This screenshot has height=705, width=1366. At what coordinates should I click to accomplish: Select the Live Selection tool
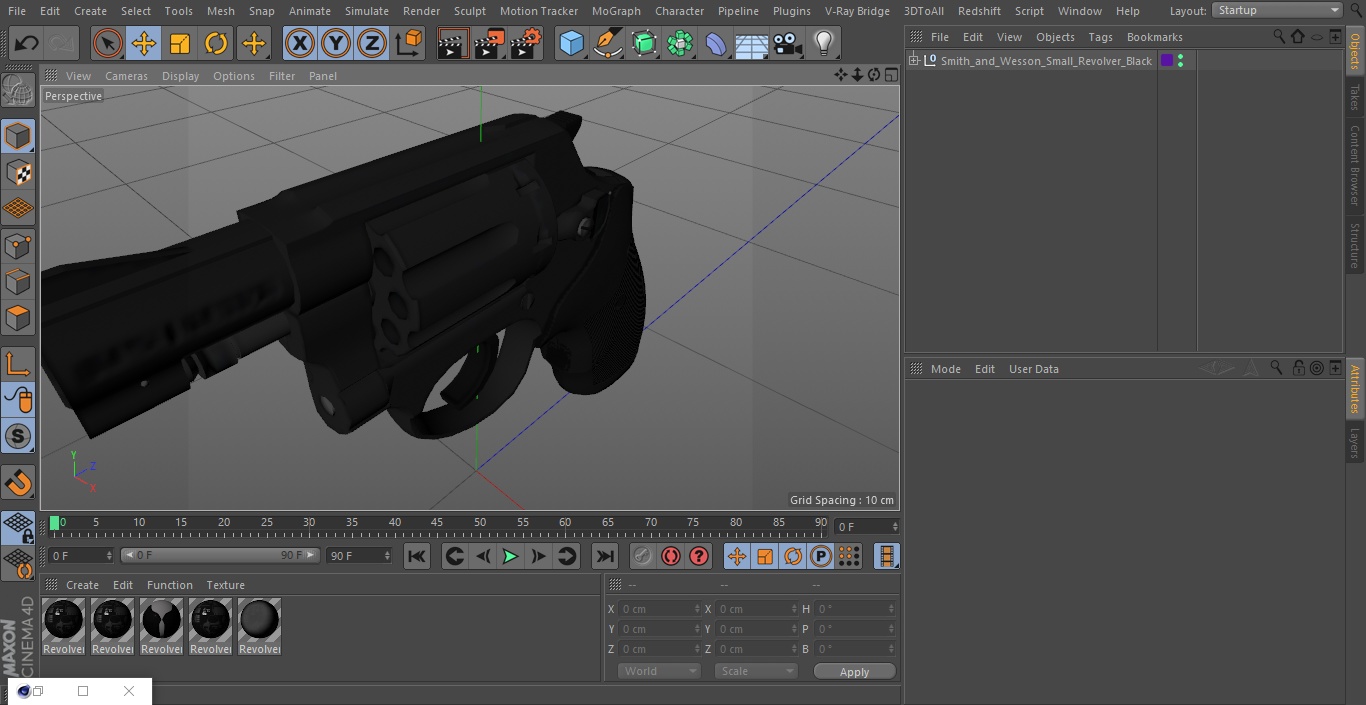pyautogui.click(x=108, y=44)
